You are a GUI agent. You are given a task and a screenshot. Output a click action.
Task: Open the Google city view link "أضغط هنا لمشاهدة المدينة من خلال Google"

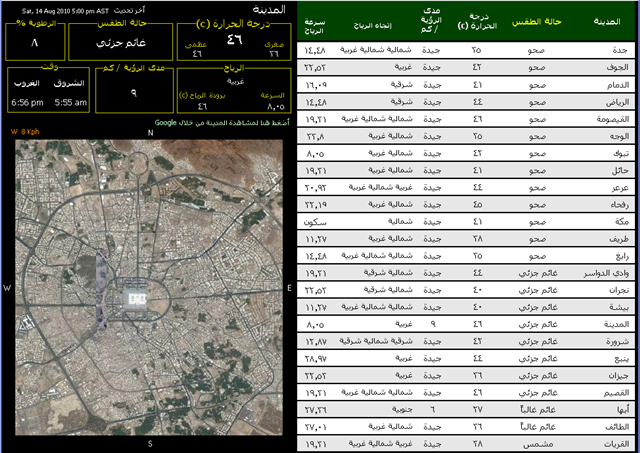click(x=222, y=122)
